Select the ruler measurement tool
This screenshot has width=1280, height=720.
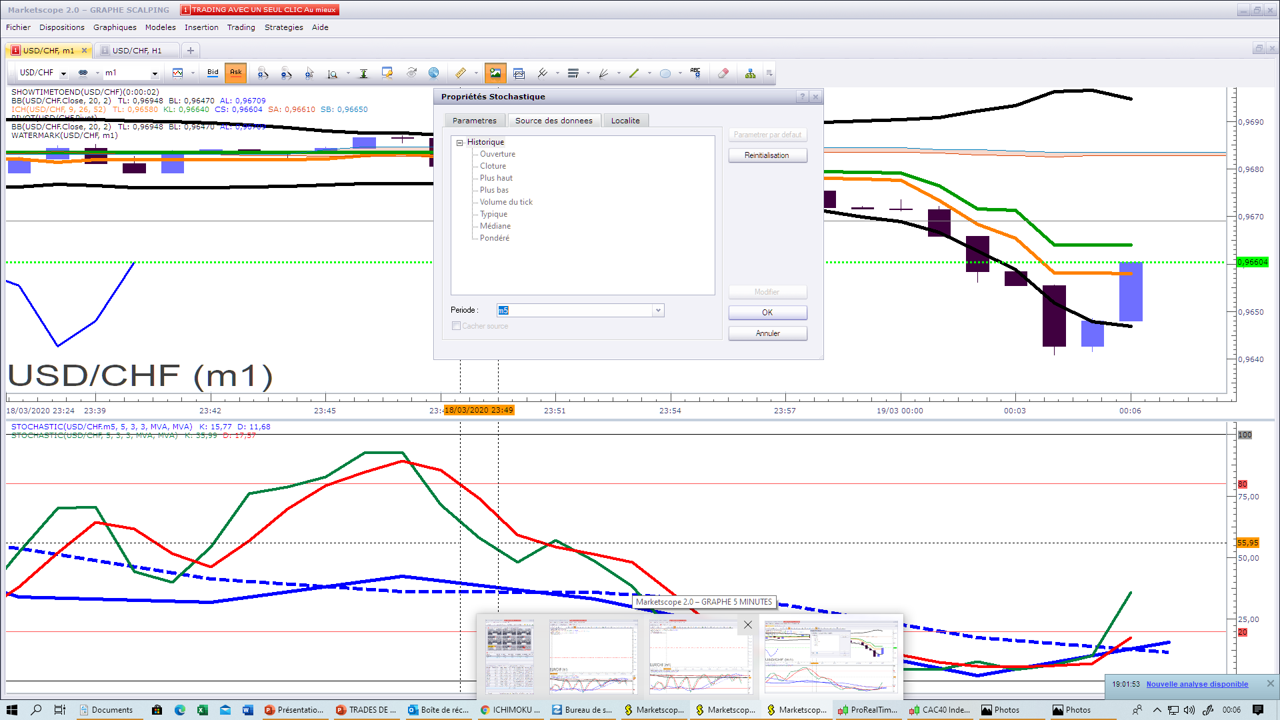460,73
